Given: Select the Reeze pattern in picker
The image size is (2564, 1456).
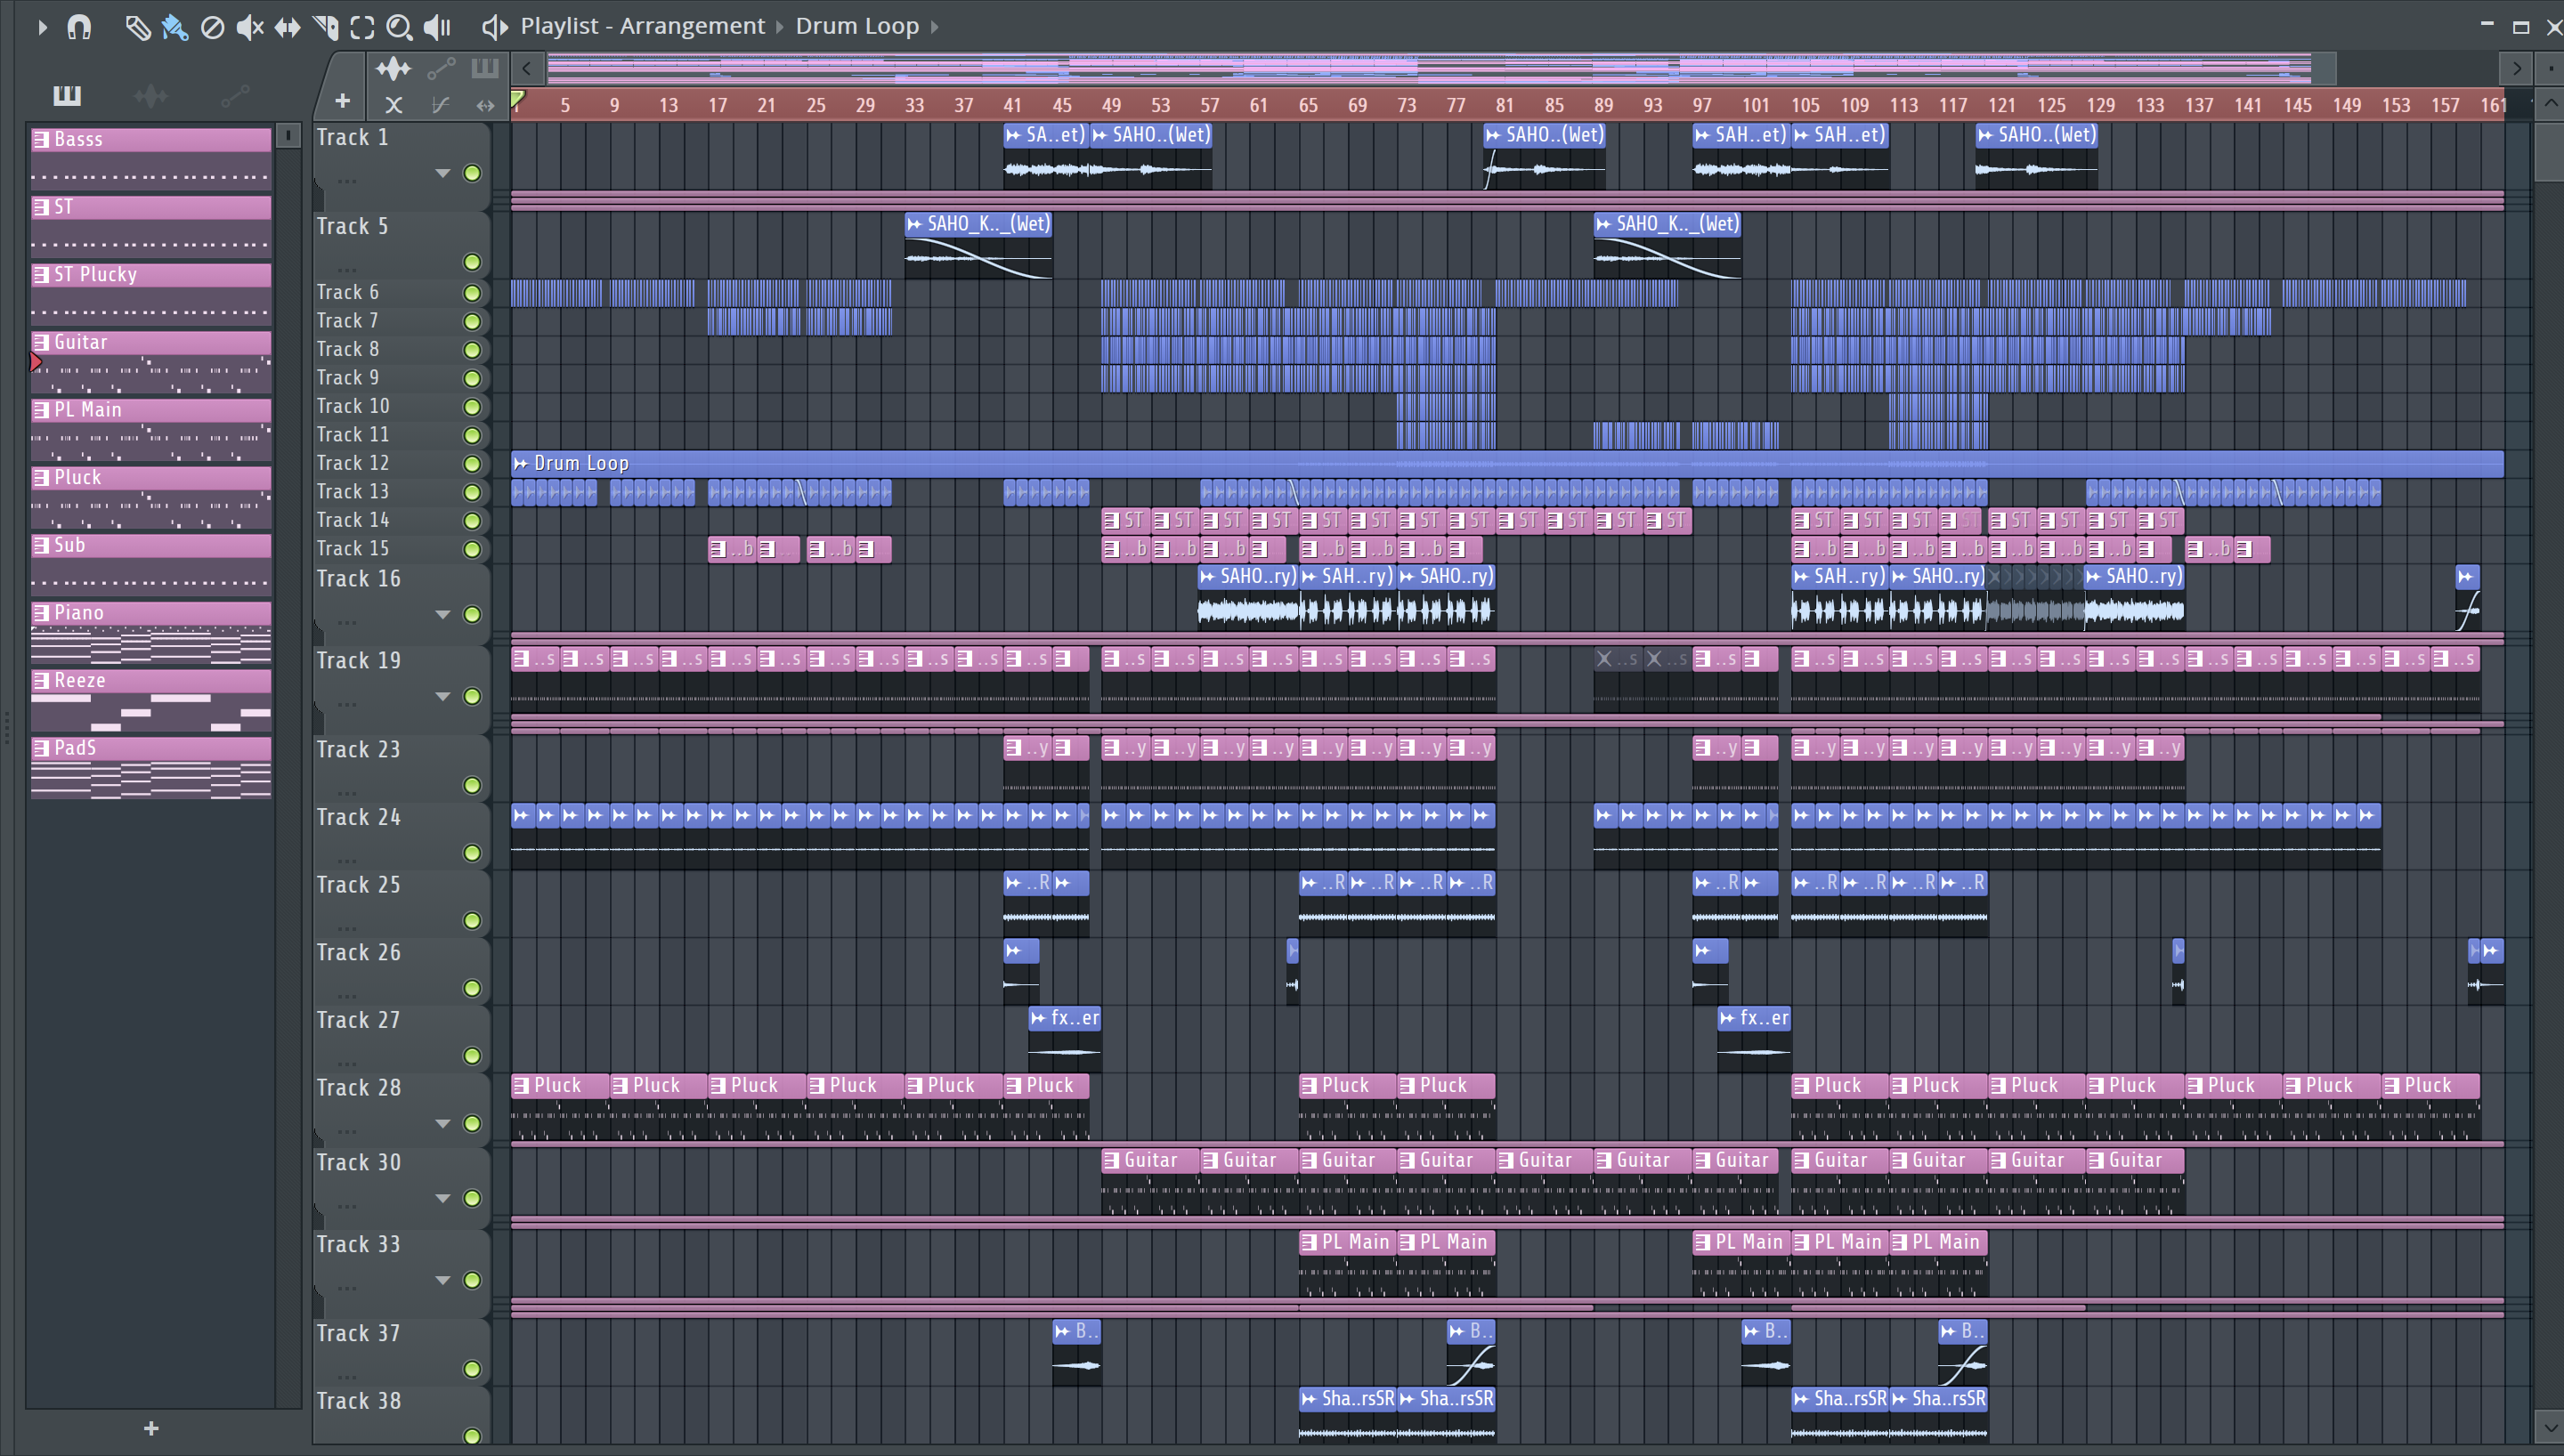Looking at the screenshot, I should pyautogui.click(x=151, y=700).
